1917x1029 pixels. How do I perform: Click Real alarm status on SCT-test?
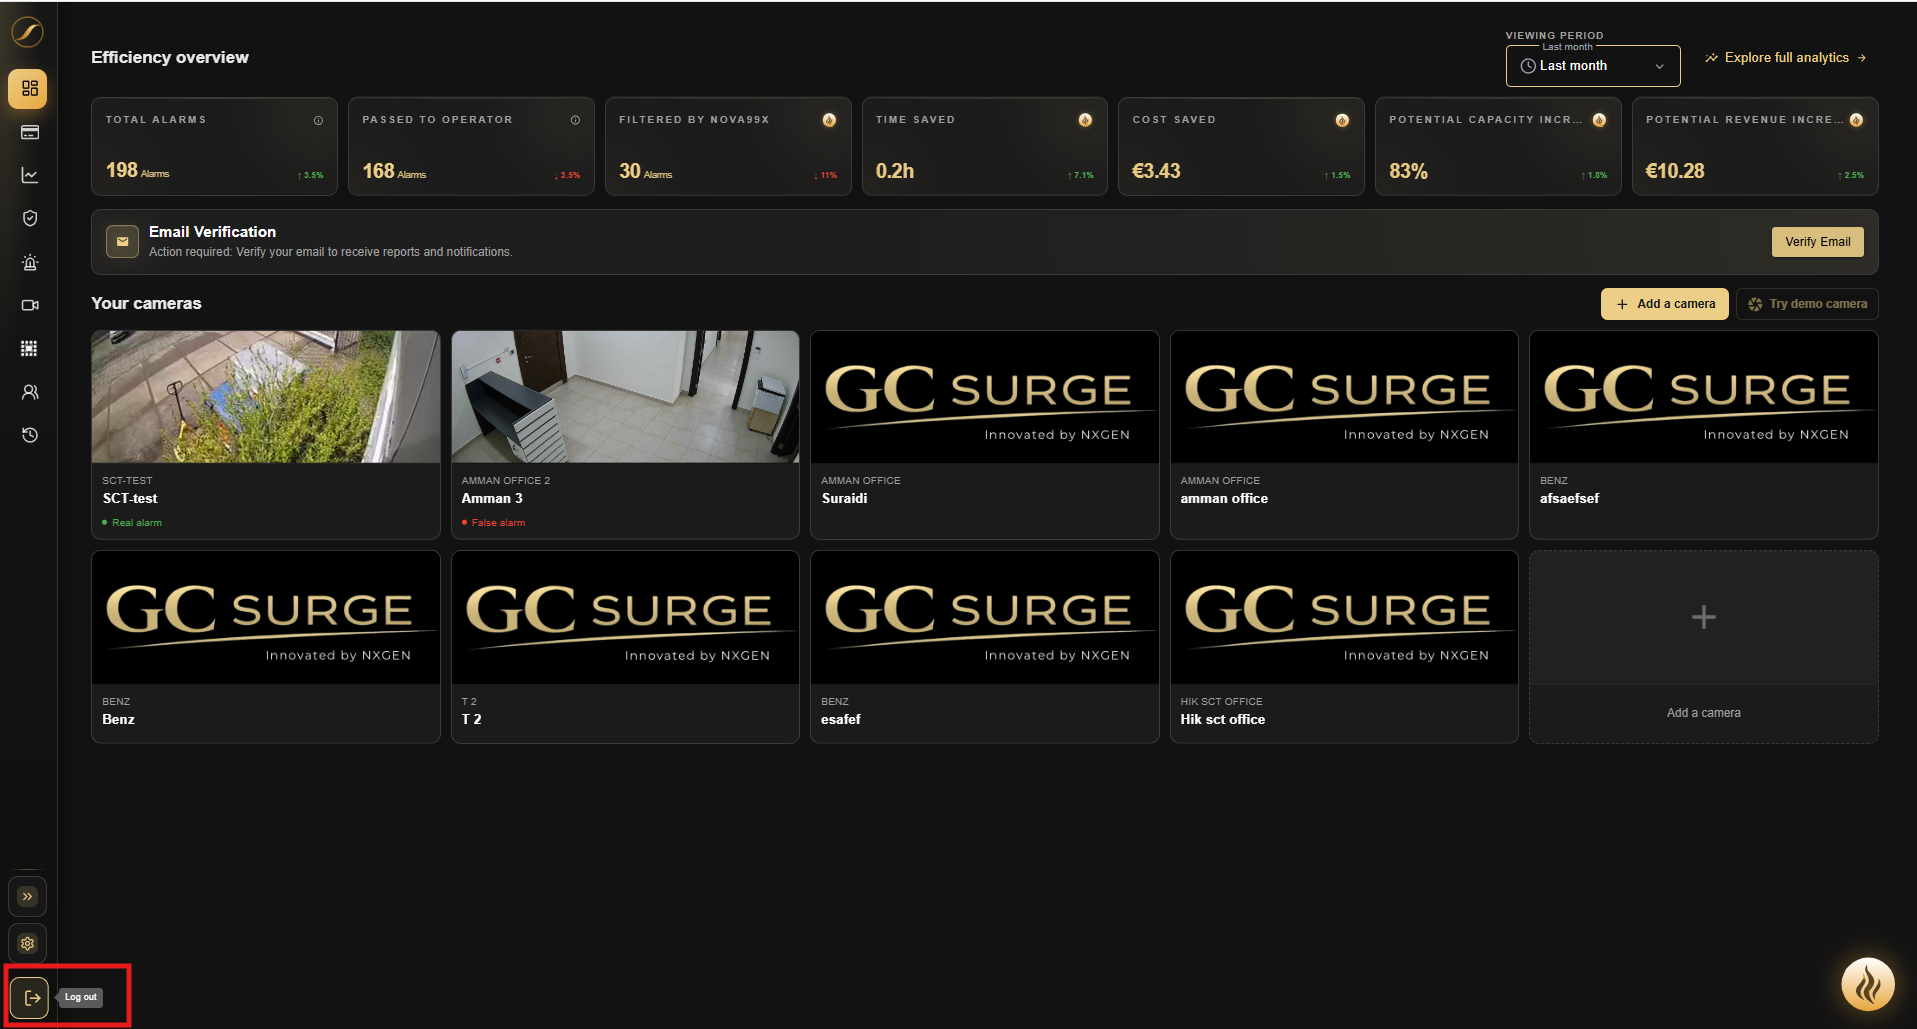point(132,523)
